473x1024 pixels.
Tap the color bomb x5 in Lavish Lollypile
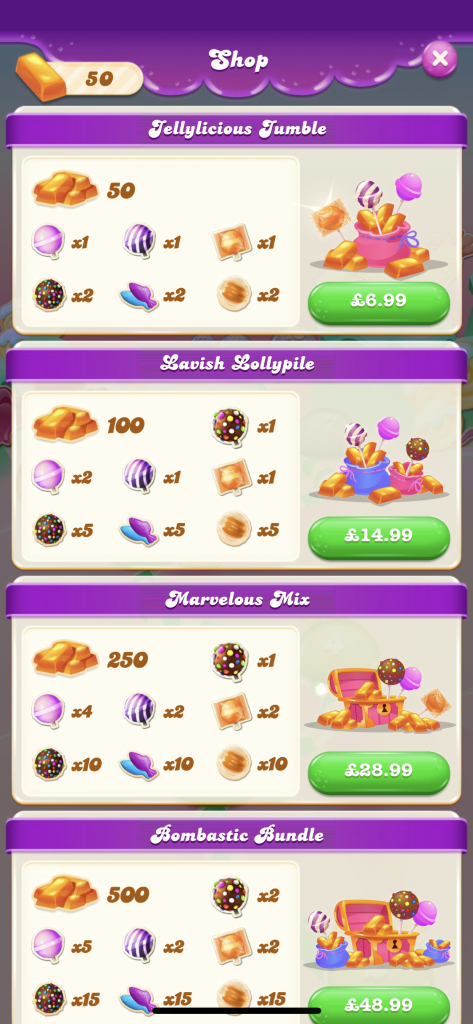point(50,529)
